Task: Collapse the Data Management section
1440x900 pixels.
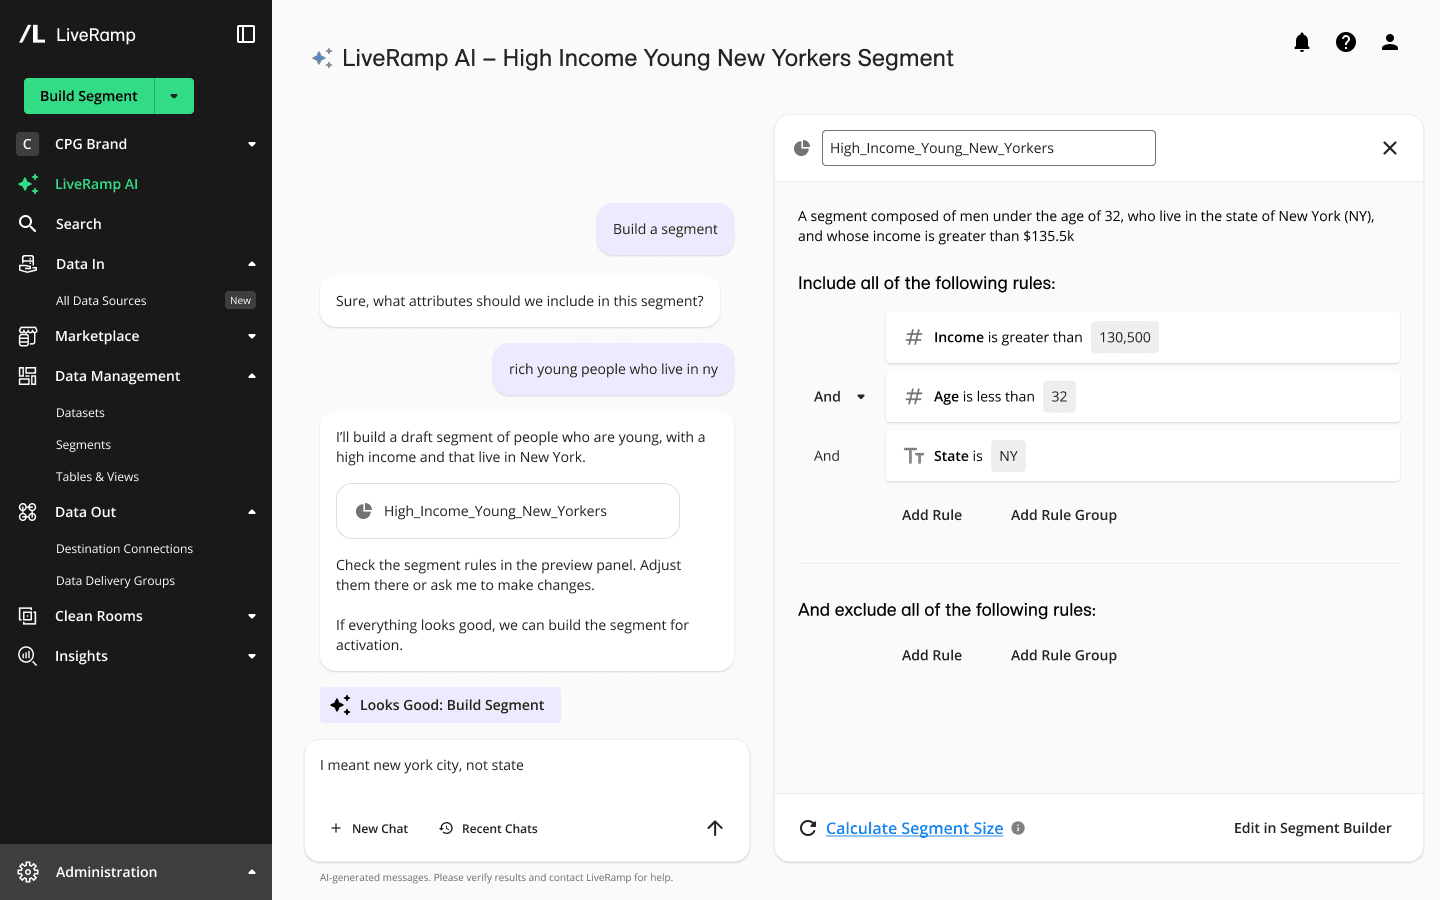Action: (252, 376)
